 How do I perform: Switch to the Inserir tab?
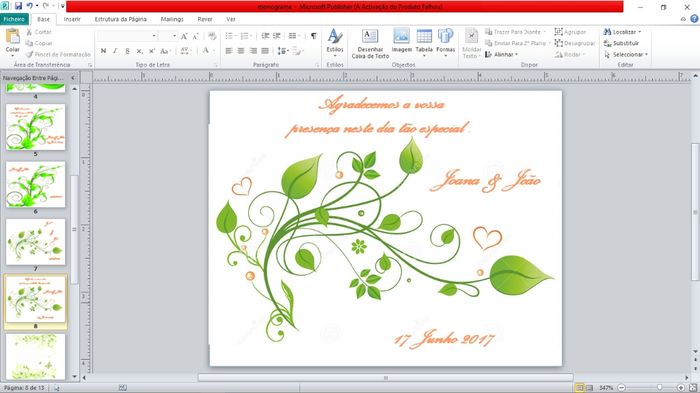coord(72,19)
